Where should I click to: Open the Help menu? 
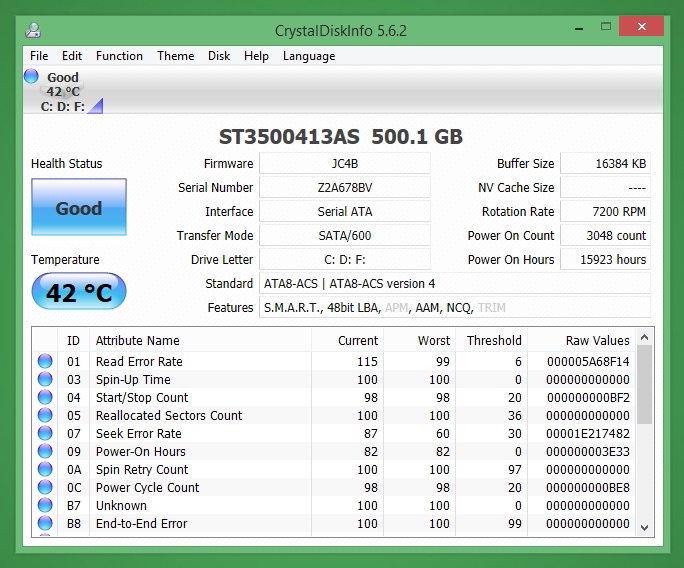(x=256, y=56)
